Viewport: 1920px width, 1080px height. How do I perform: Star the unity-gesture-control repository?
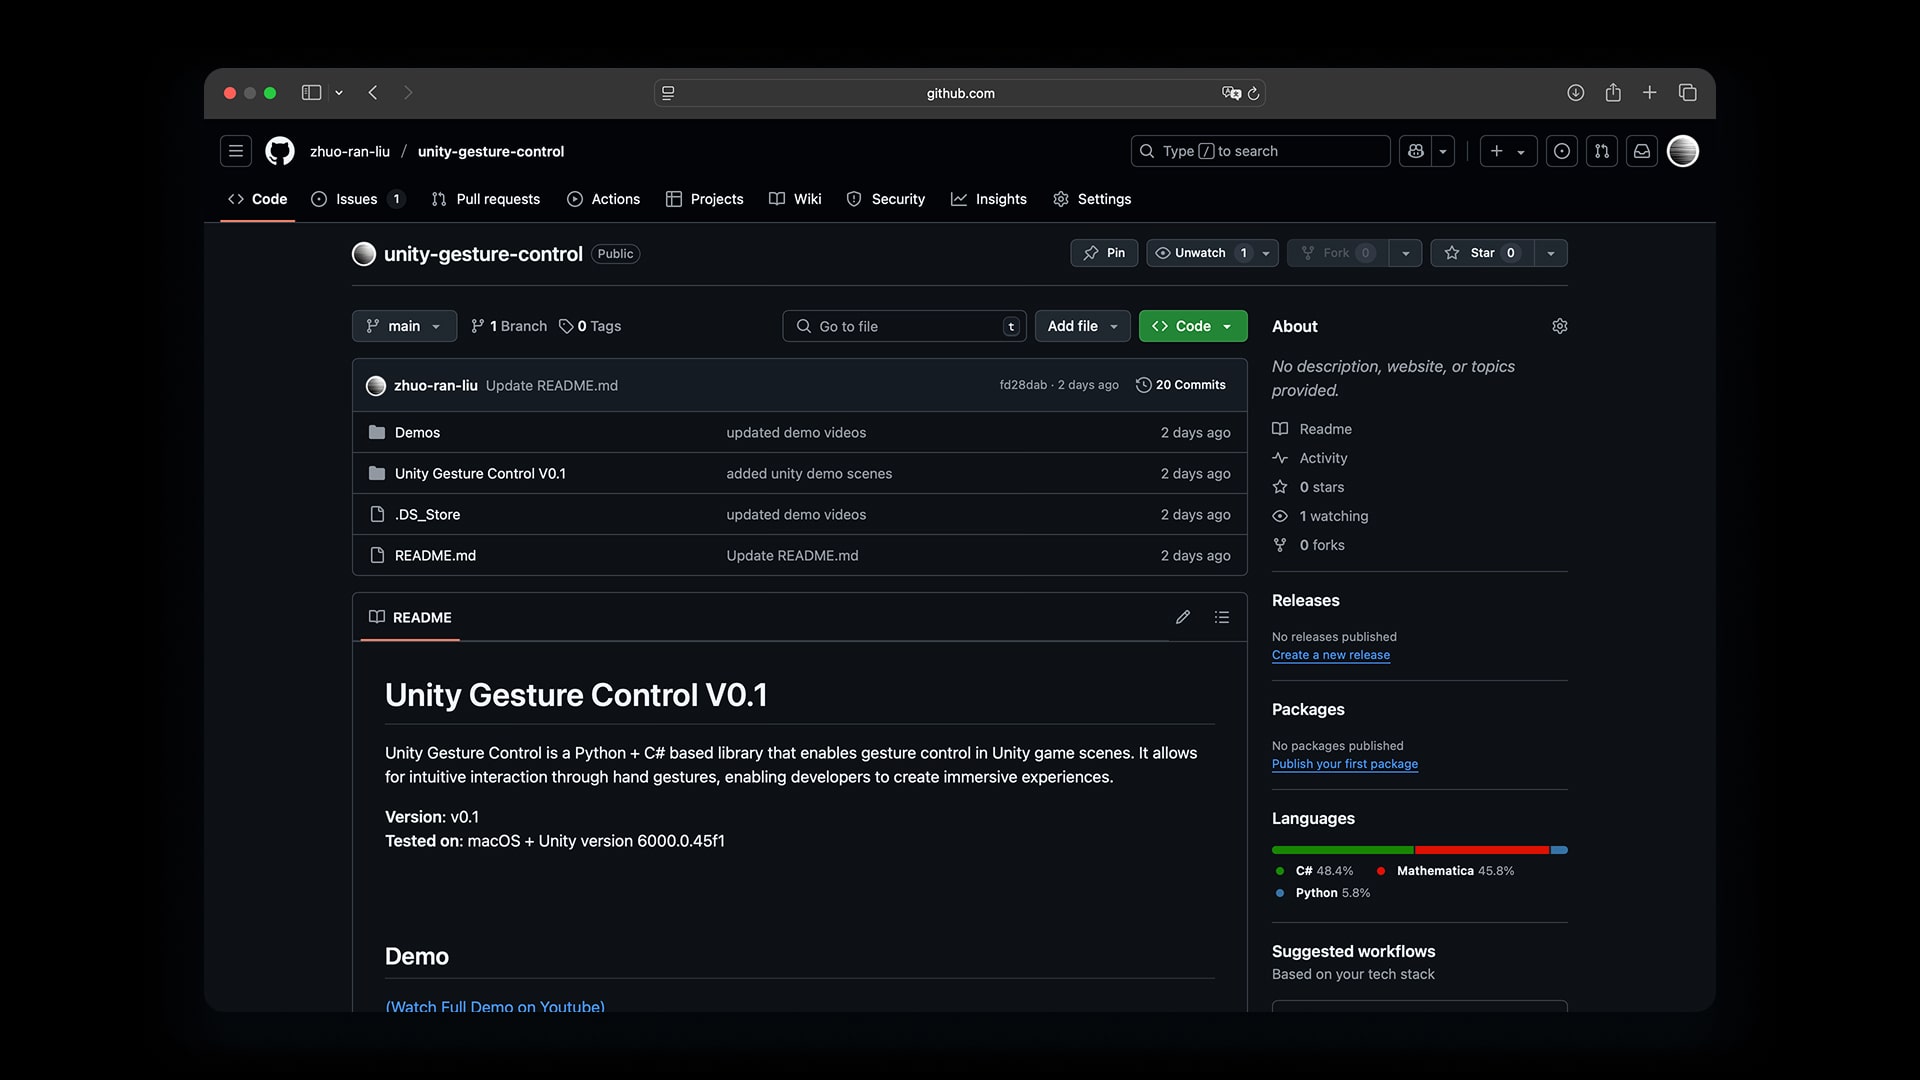pos(1482,253)
